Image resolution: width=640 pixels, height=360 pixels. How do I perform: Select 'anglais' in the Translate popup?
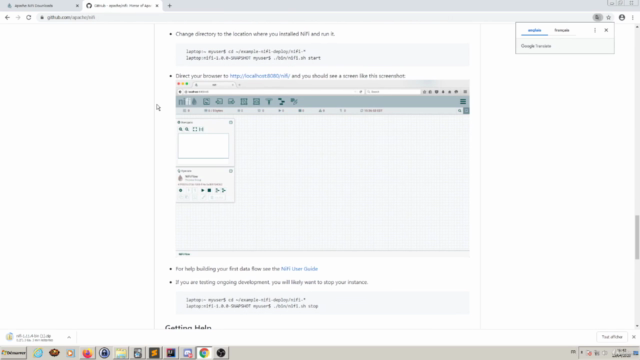[534, 31]
